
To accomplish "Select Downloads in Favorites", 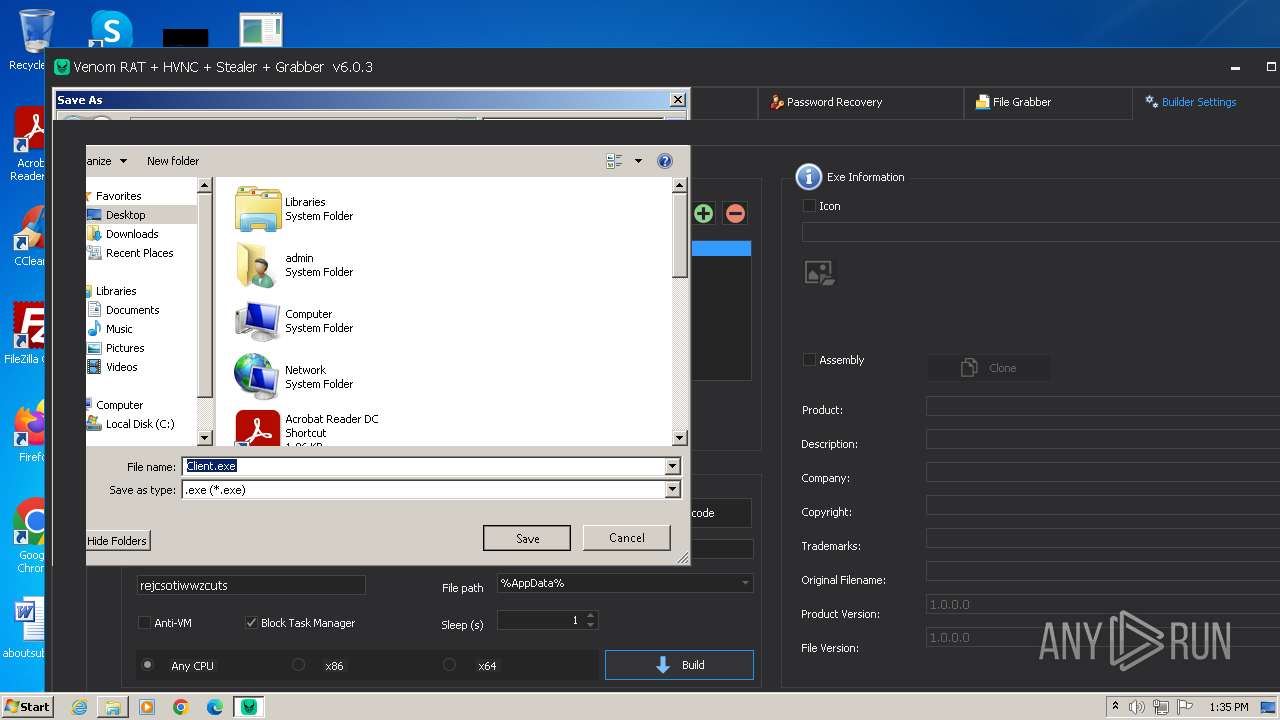I will (132, 234).
